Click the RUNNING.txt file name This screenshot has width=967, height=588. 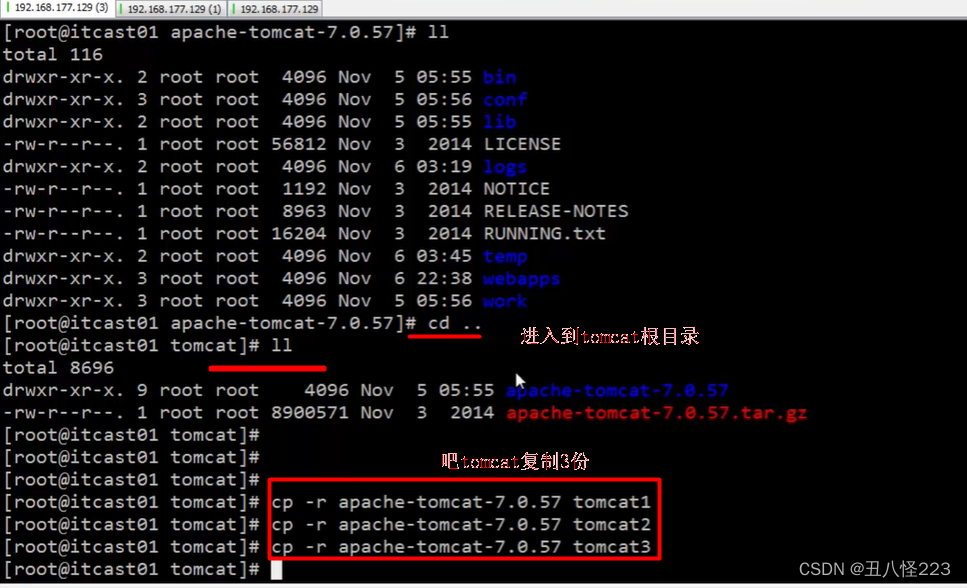pyautogui.click(x=544, y=234)
